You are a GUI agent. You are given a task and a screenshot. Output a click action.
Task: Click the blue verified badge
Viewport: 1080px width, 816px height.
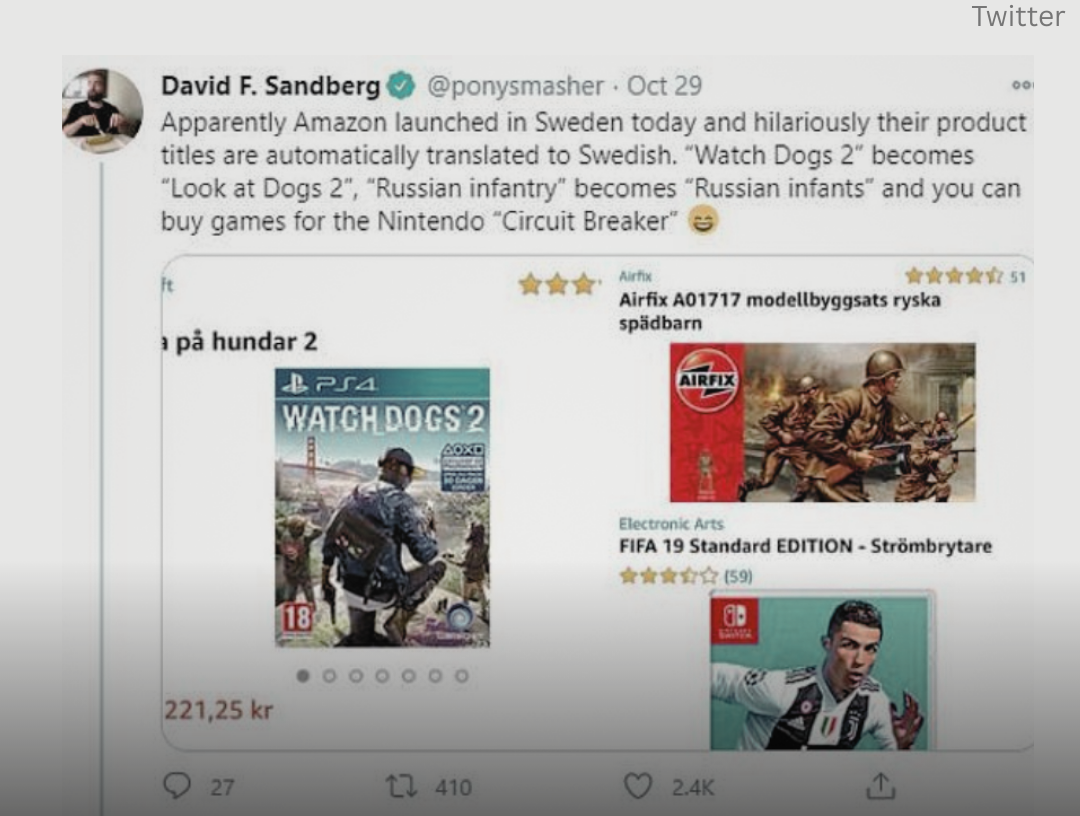tap(401, 85)
